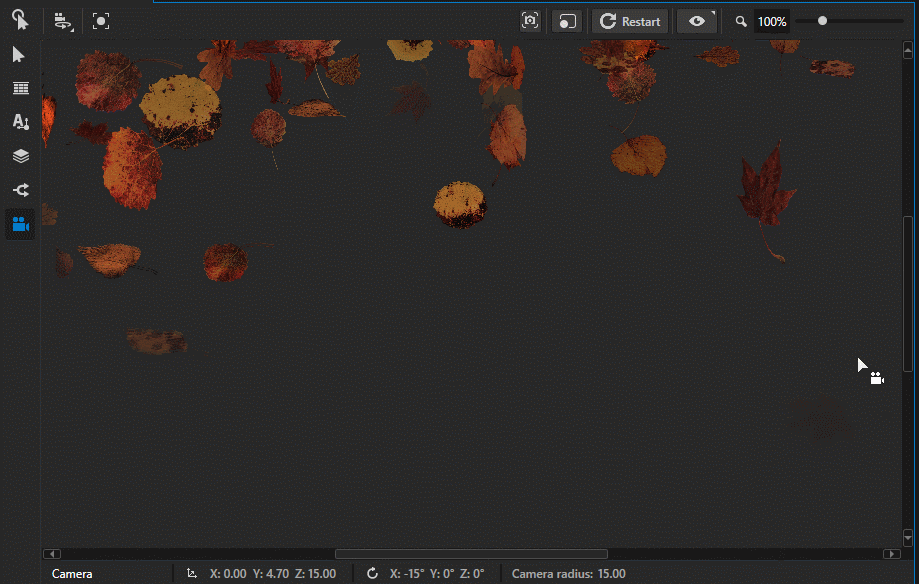919x584 pixels.
Task: Activate the interaction click tool
Action: point(18,20)
